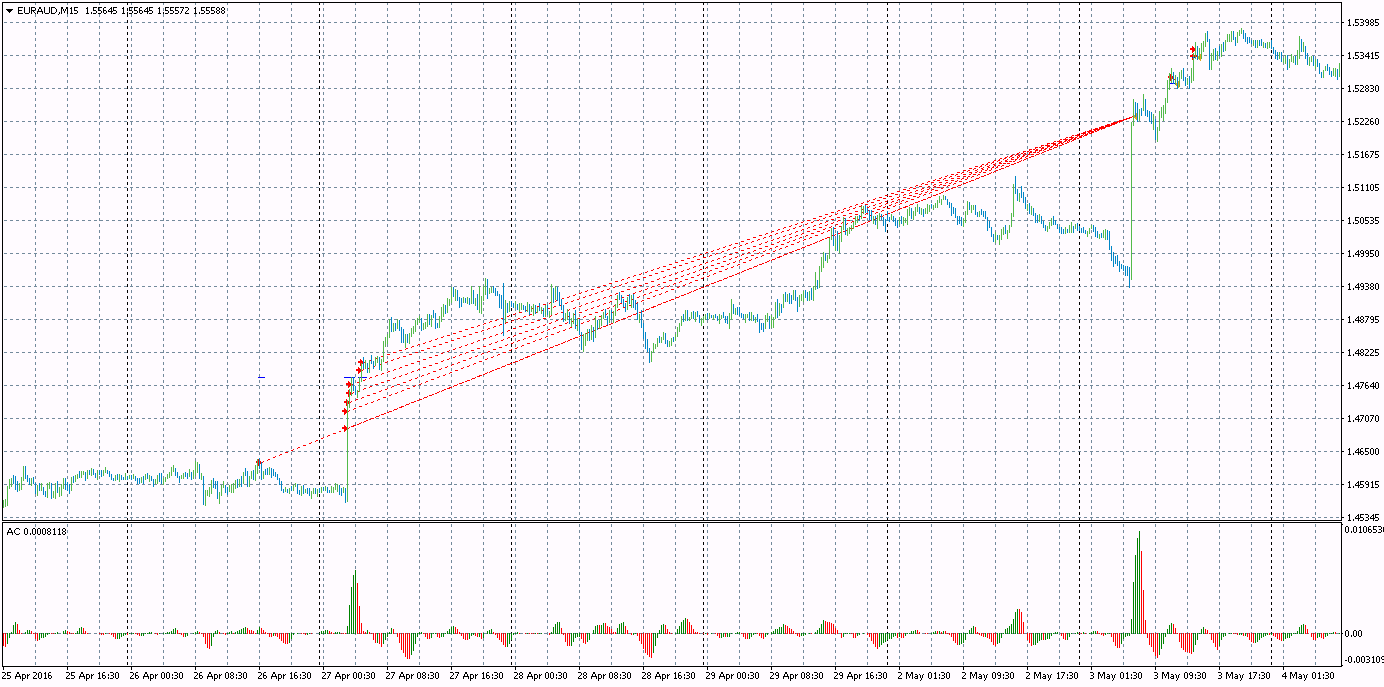Click the 4 May 01:30 time label

1308,676
